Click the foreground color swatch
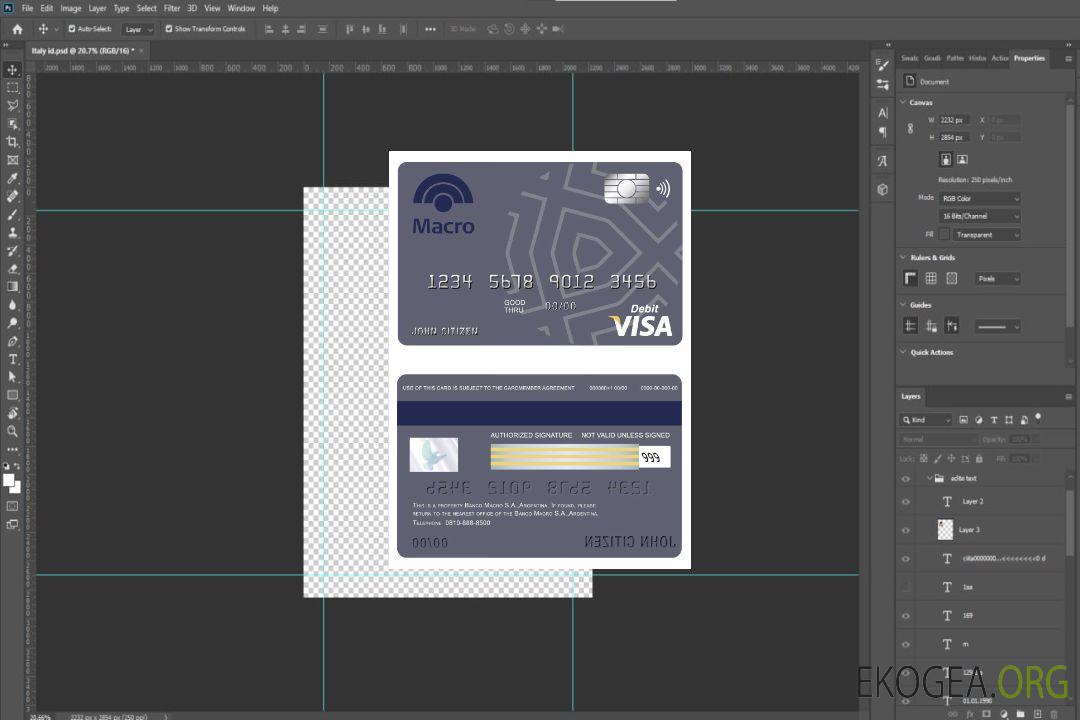The height and width of the screenshot is (720, 1080). click(x=8, y=480)
